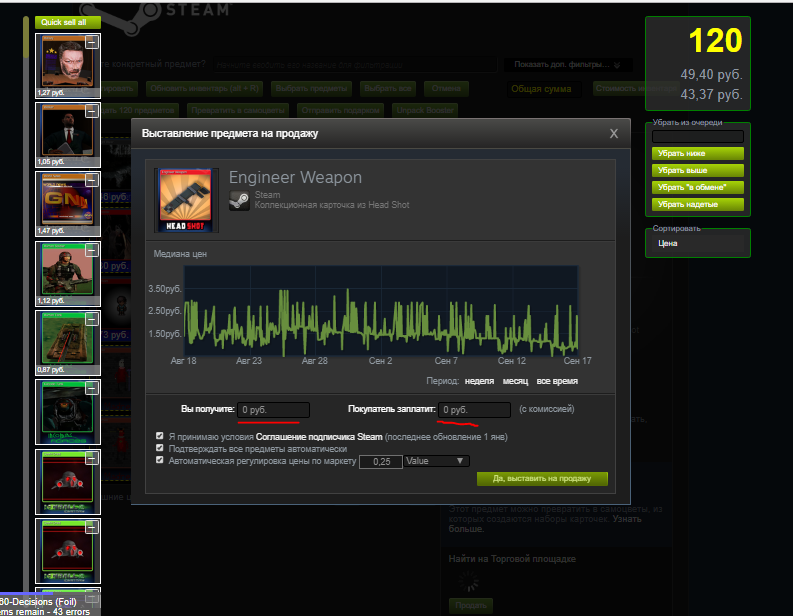Click the median price chart
Screen dimensions: 793x616
381,311
